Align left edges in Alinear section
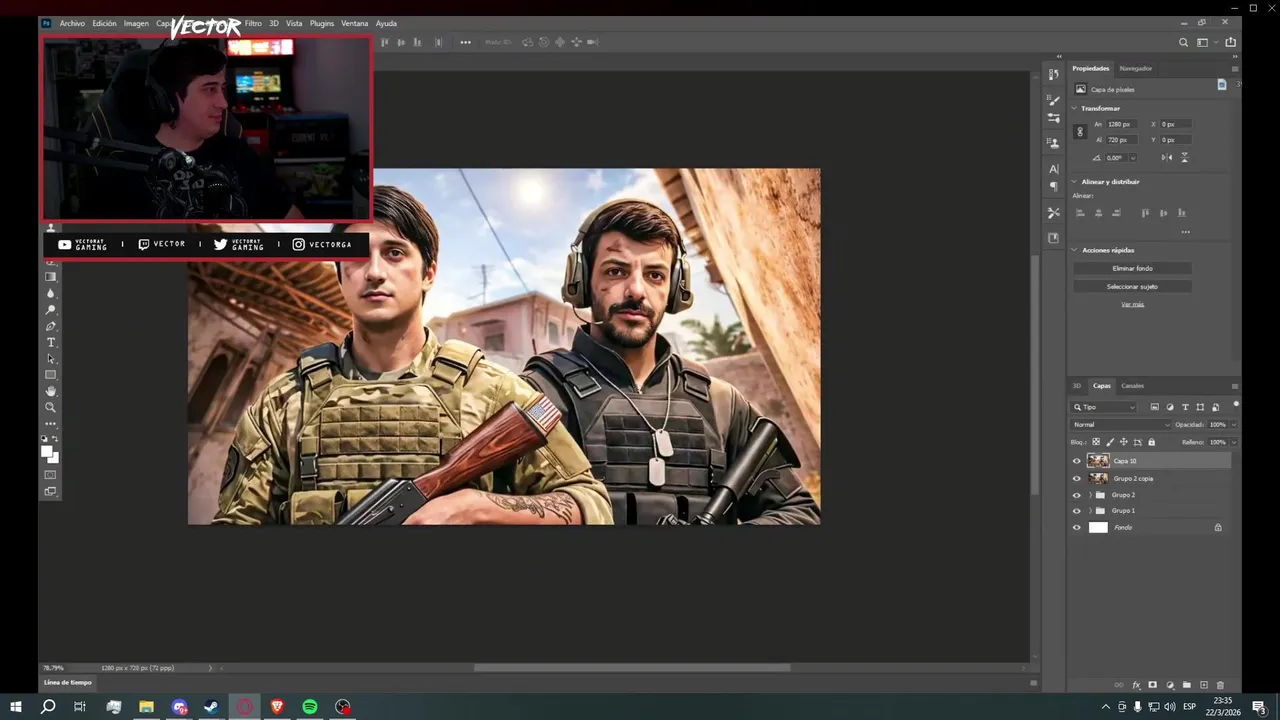The image size is (1280, 720). coord(1080,213)
